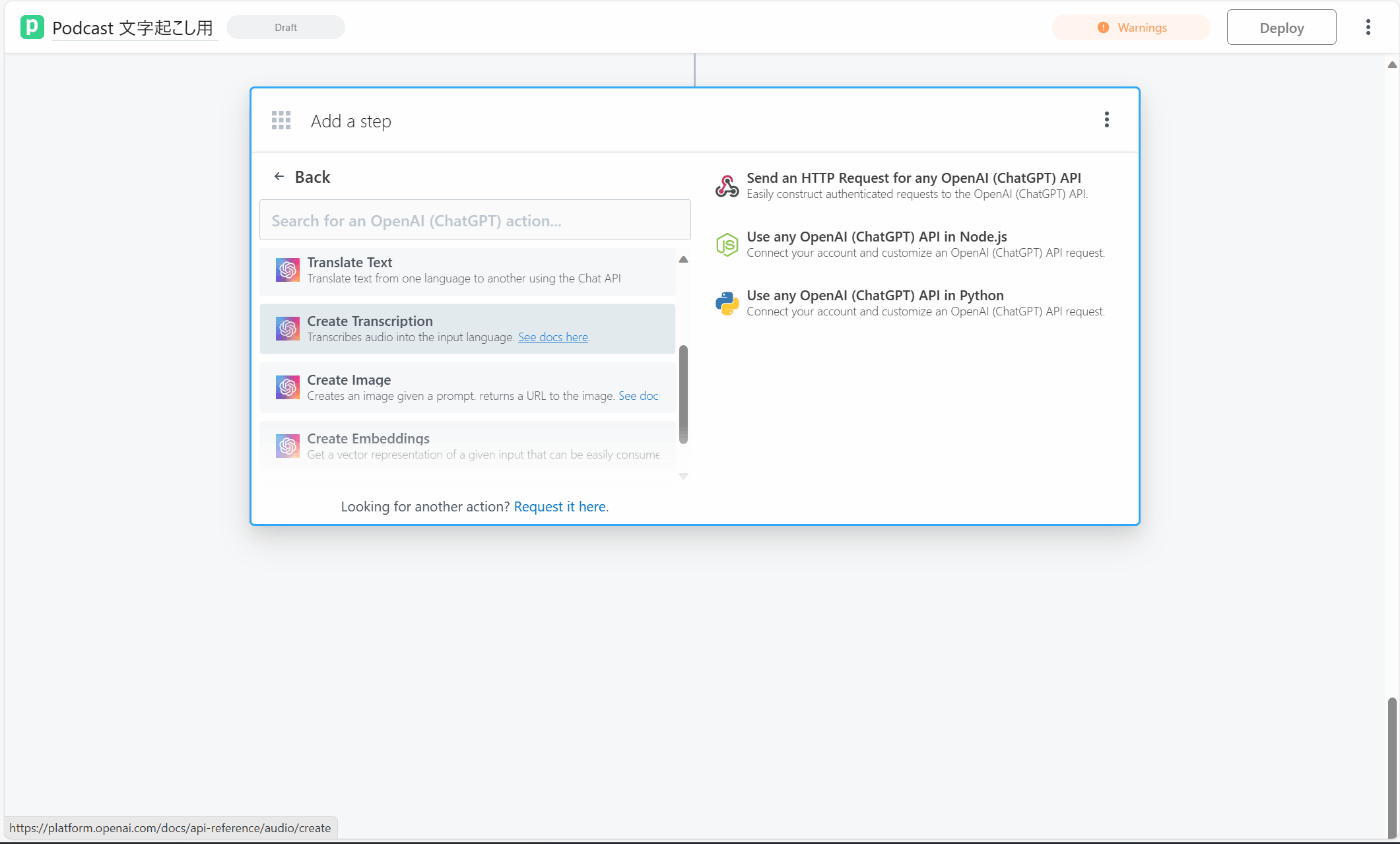Click the Node.js hexagon icon
Image resolution: width=1400 pixels, height=844 pixels.
coord(727,245)
